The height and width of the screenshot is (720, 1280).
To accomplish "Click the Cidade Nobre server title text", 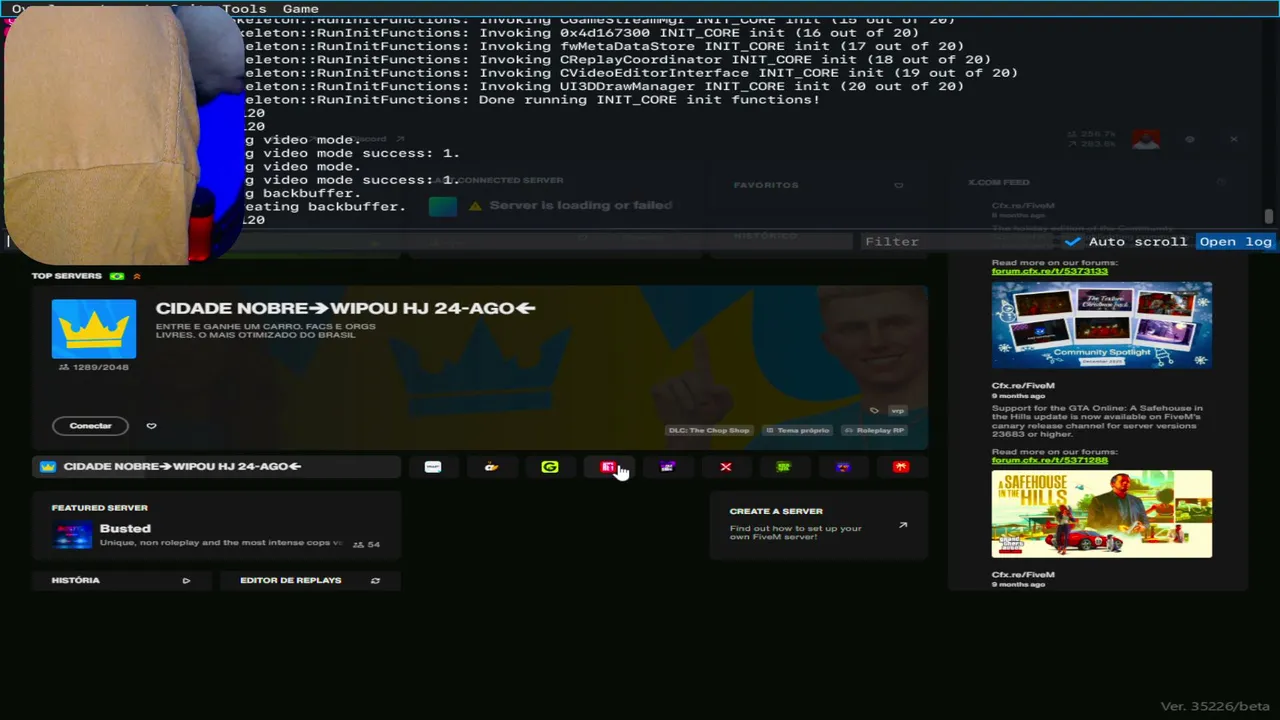I will 346,308.
